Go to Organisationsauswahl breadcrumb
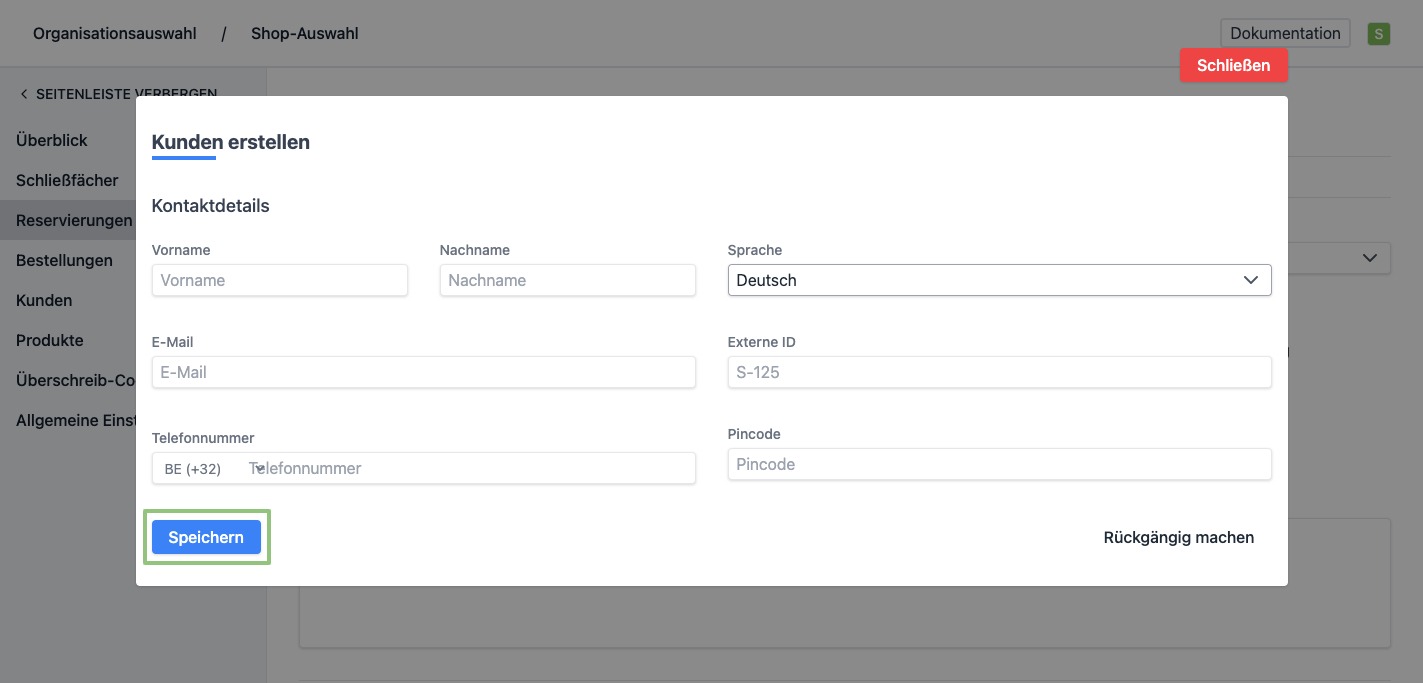The width and height of the screenshot is (1423, 683). 115,34
